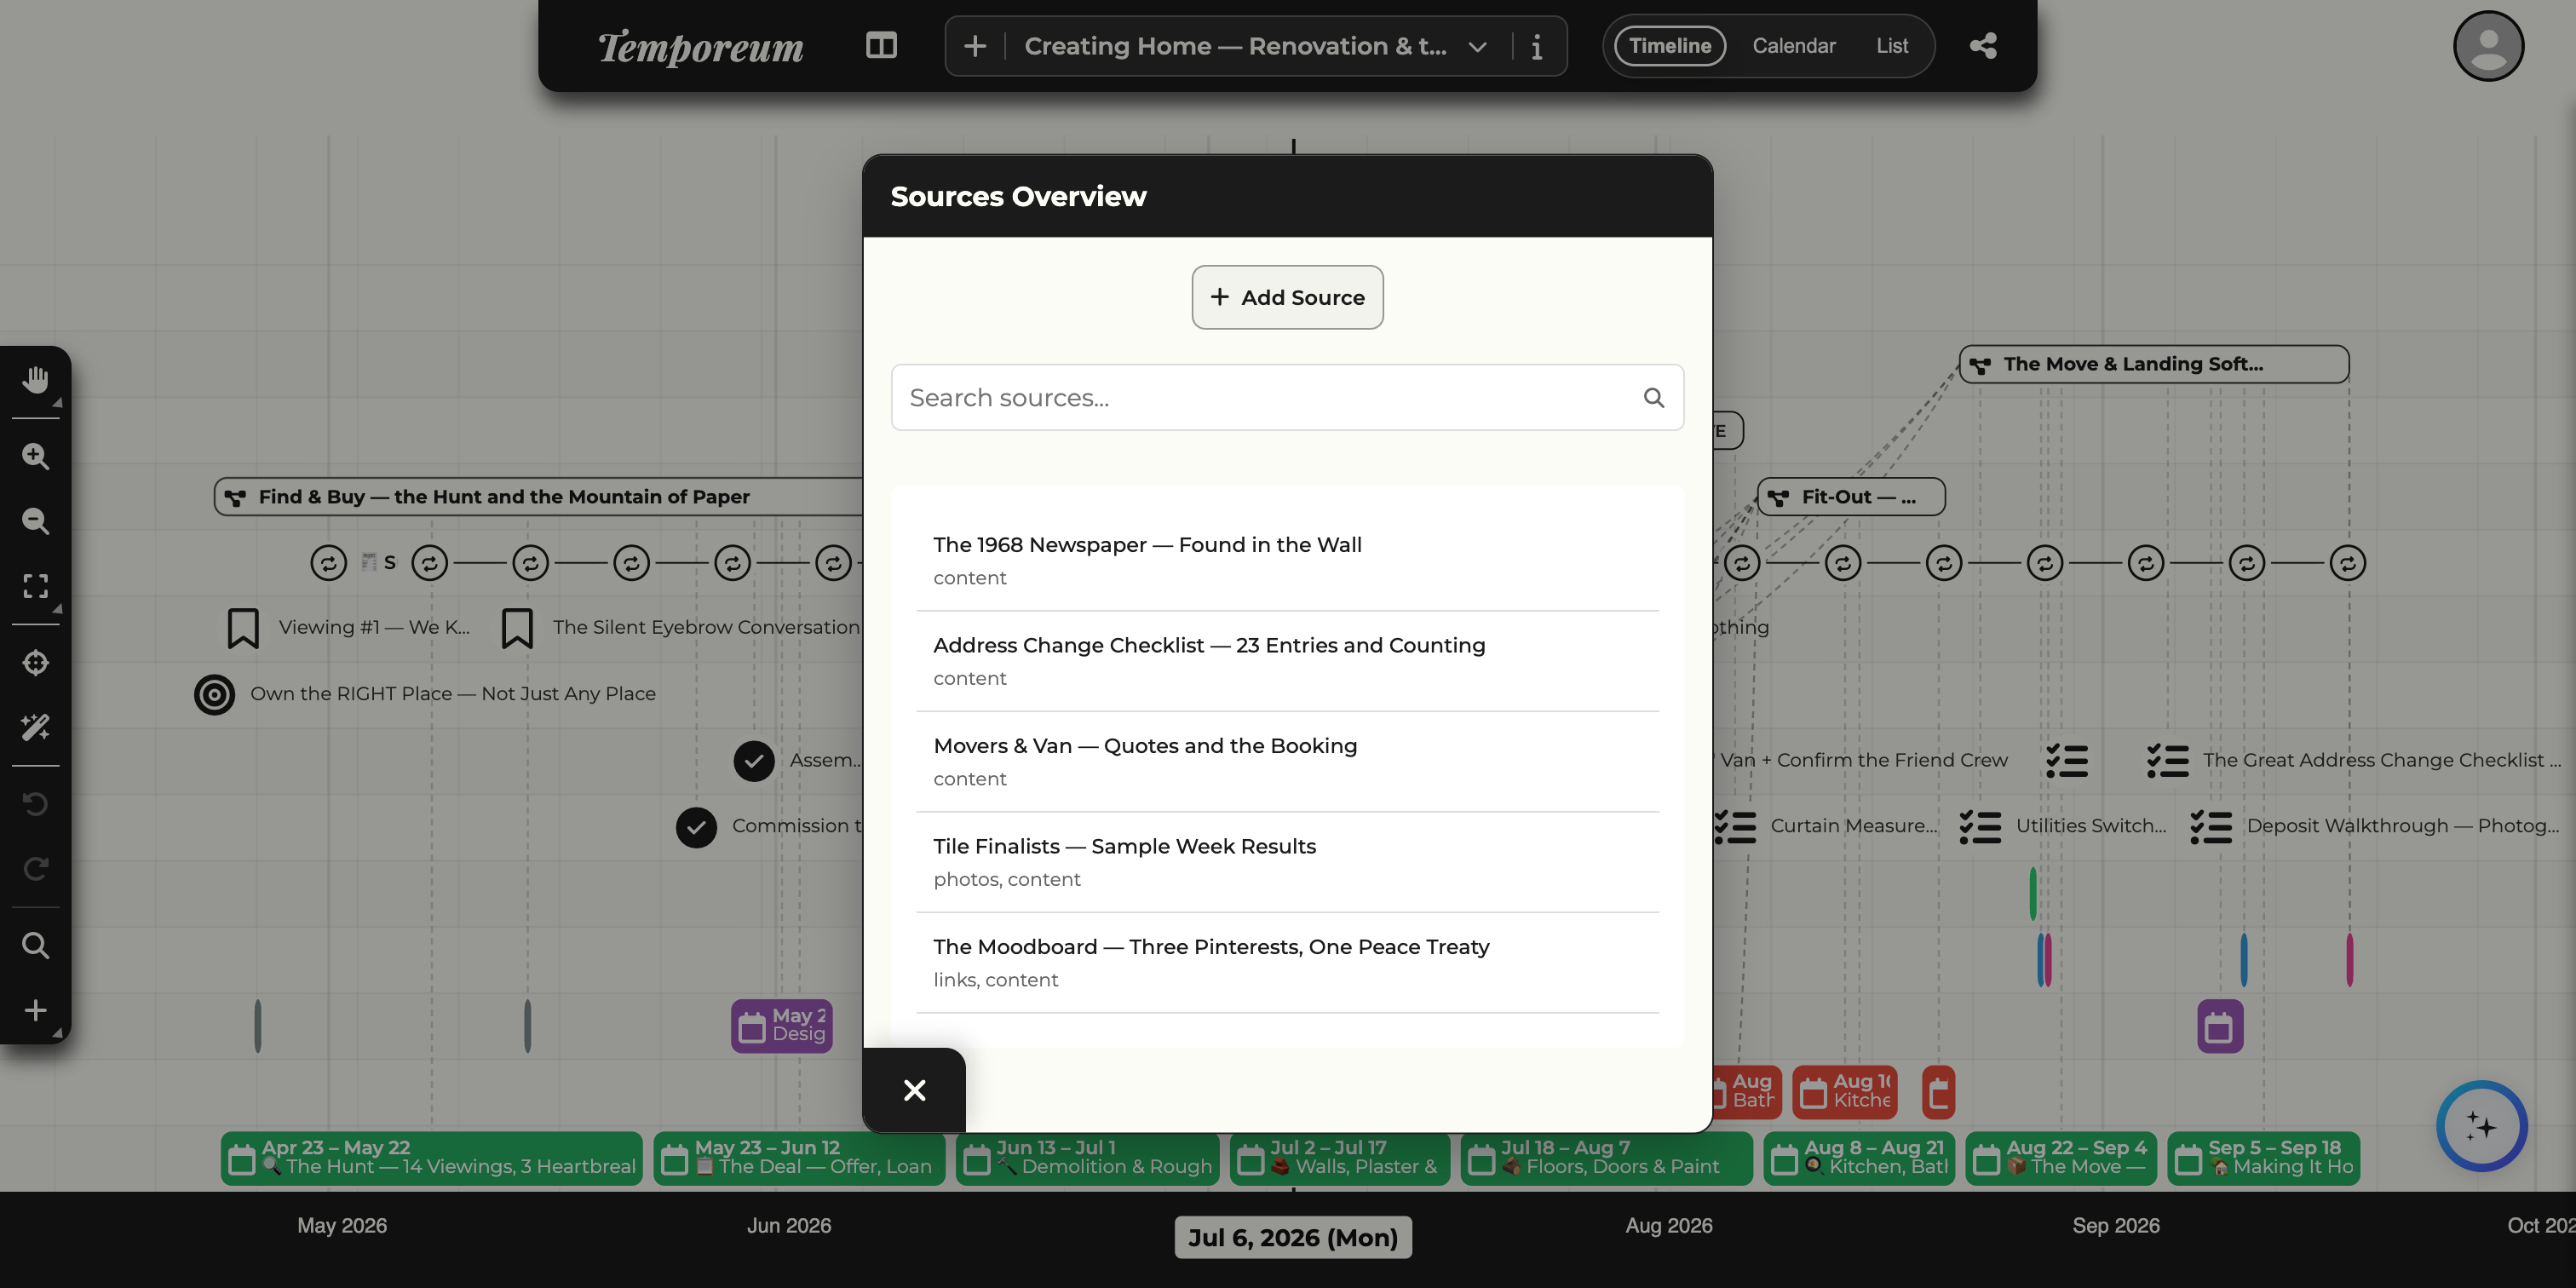
Task: Click the crosshair locate tool
Action: coord(36,662)
